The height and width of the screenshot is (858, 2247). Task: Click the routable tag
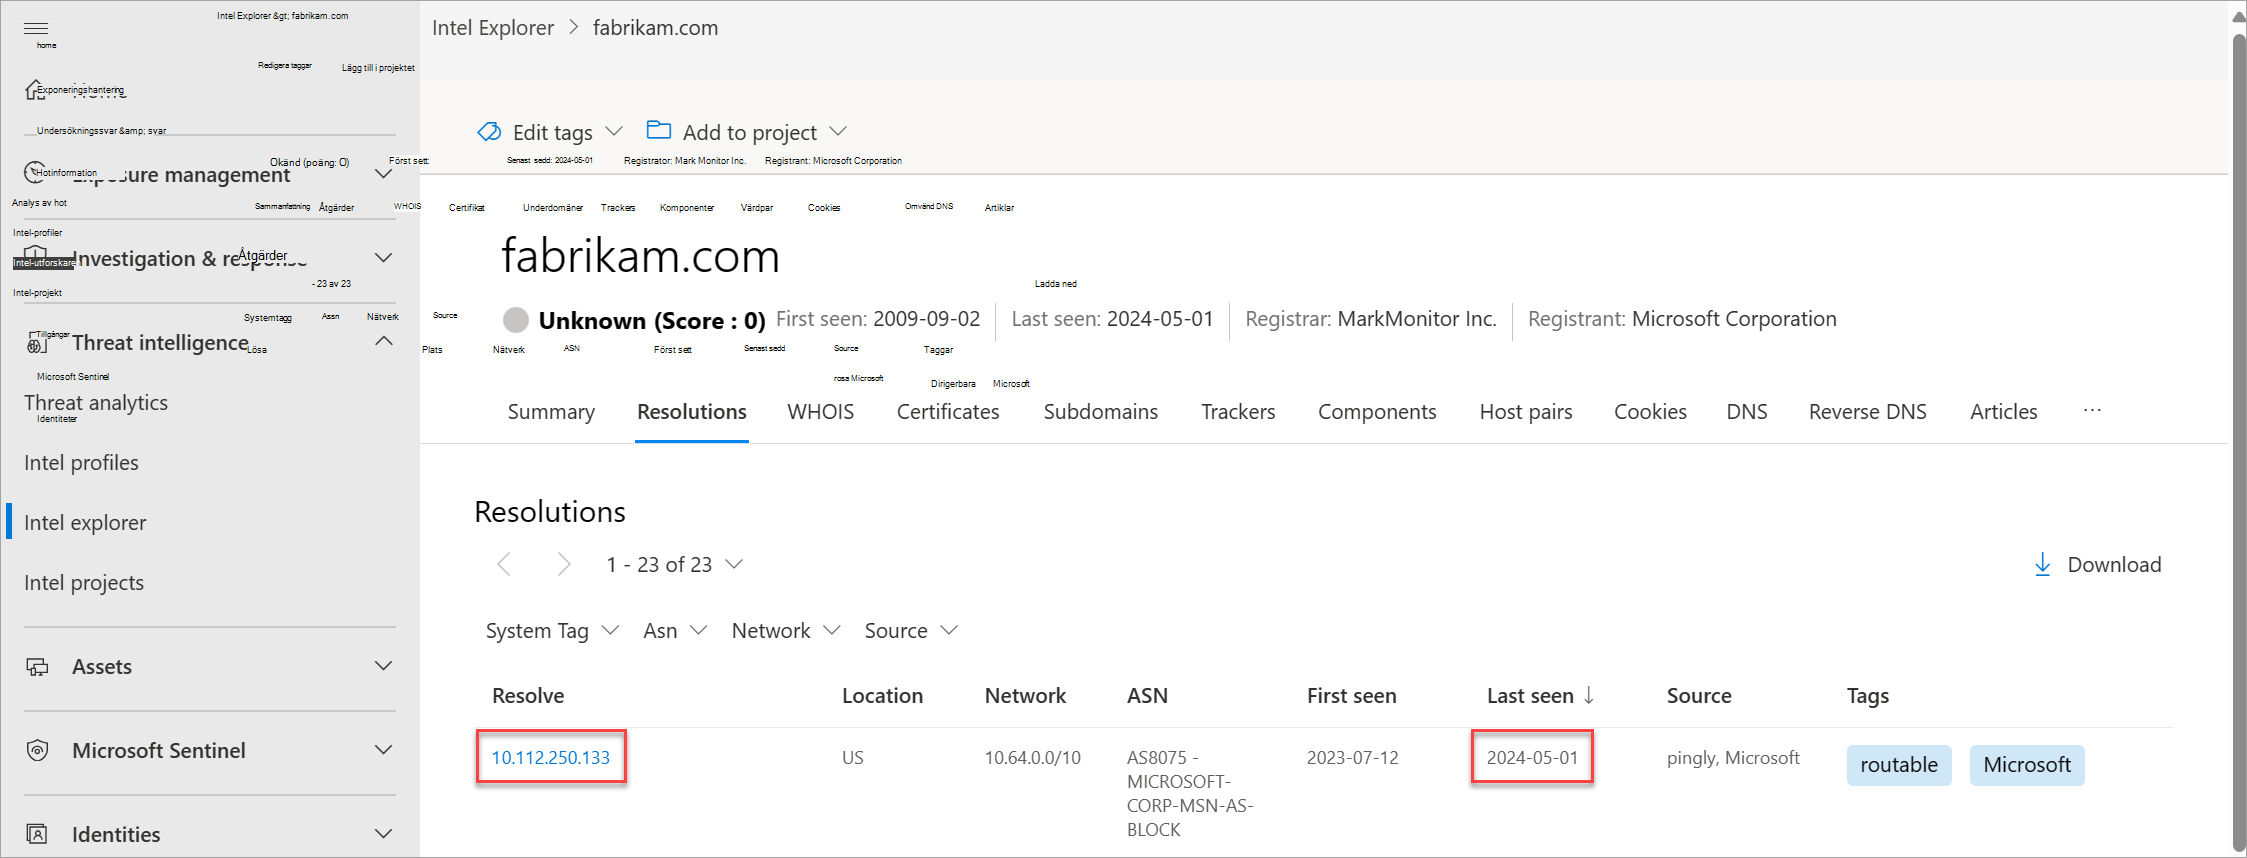[x=1899, y=765]
